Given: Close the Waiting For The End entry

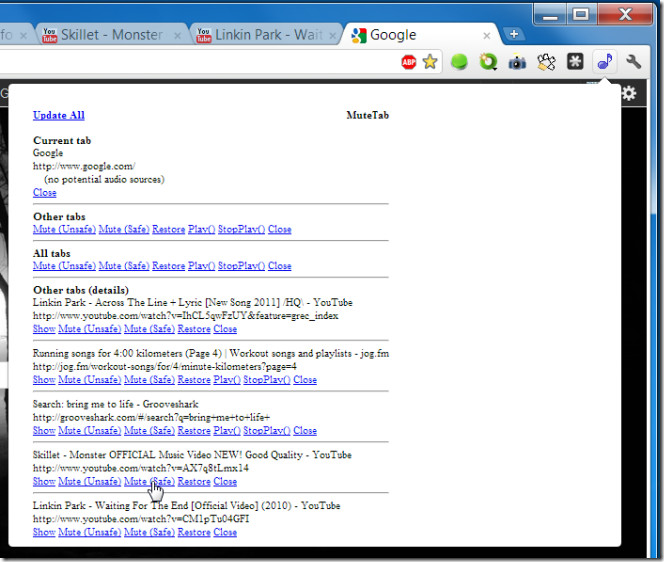Looking at the screenshot, I should click(225, 532).
